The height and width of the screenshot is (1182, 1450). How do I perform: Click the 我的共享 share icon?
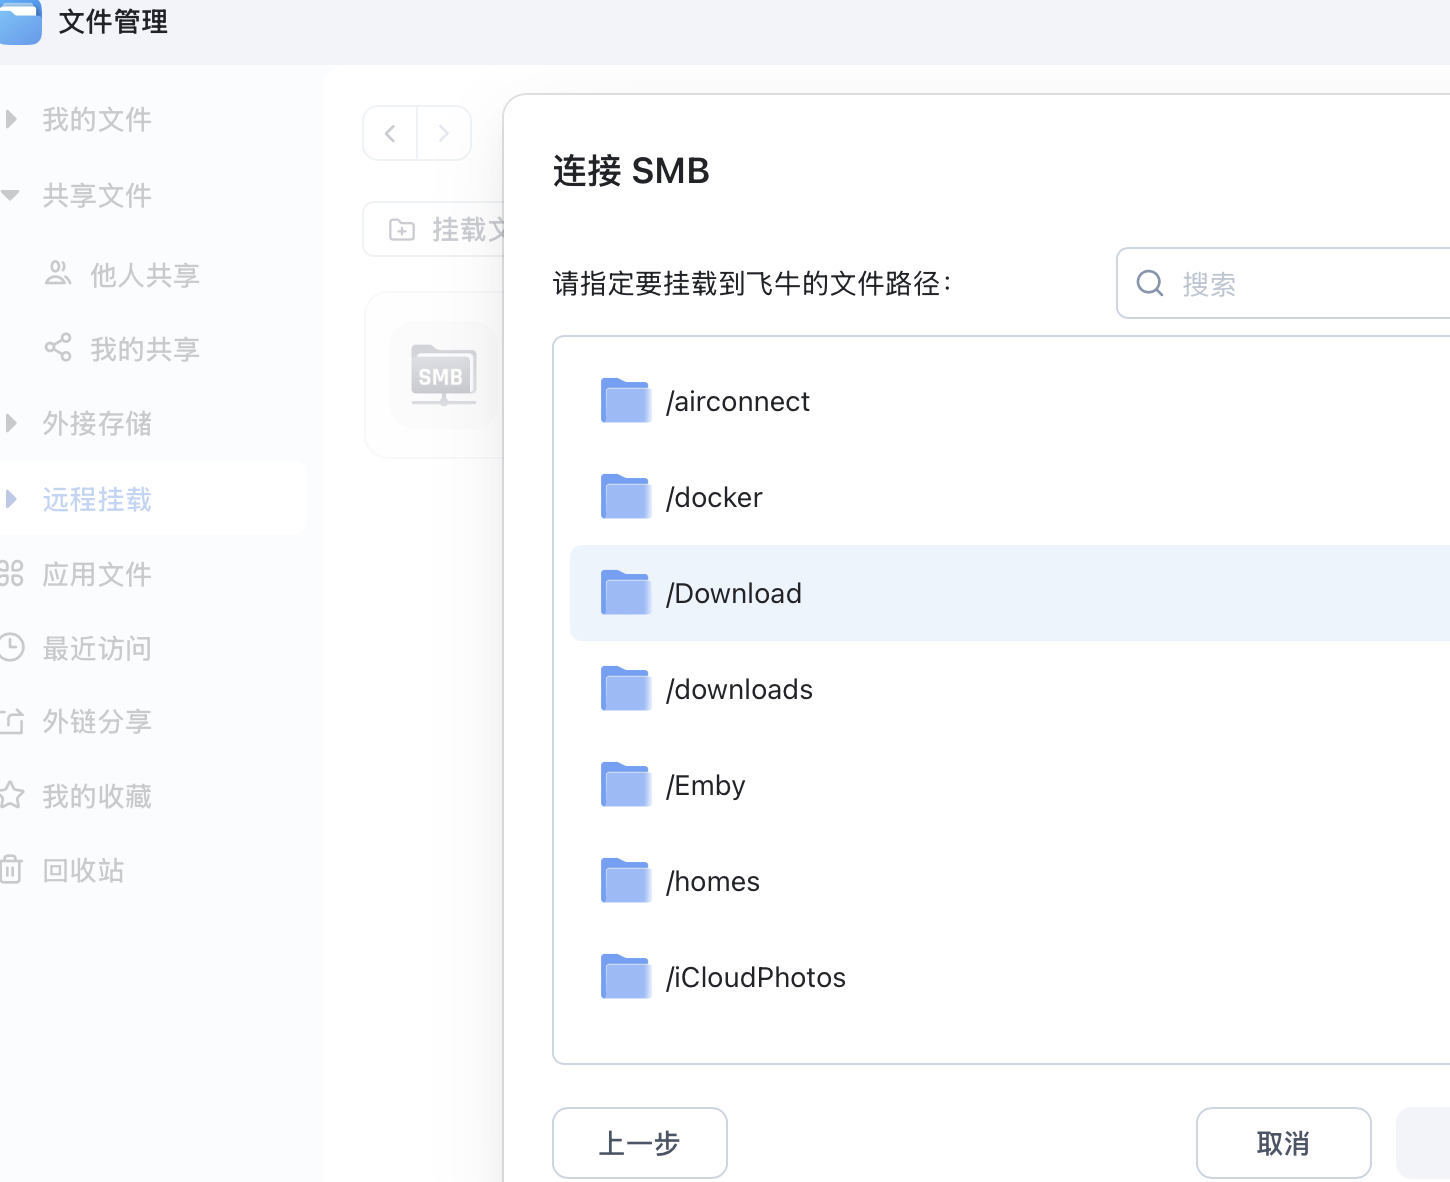[x=58, y=347]
